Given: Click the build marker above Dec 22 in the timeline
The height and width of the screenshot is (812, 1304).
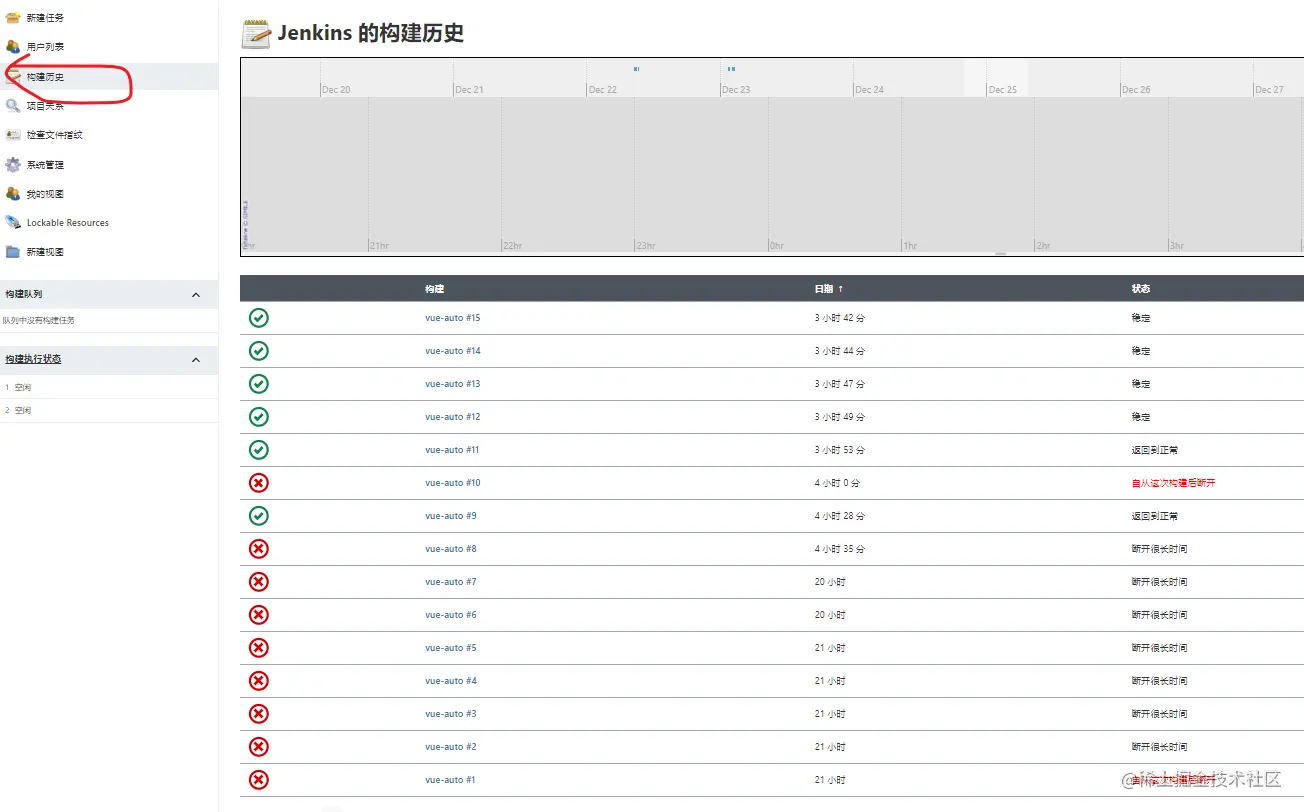Looking at the screenshot, I should click(x=636, y=69).
